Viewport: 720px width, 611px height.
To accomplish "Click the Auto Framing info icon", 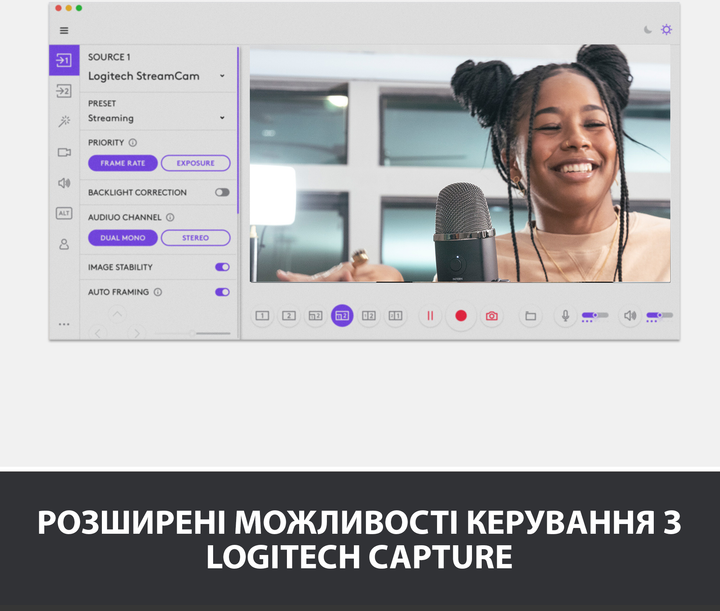I will coord(158,292).
